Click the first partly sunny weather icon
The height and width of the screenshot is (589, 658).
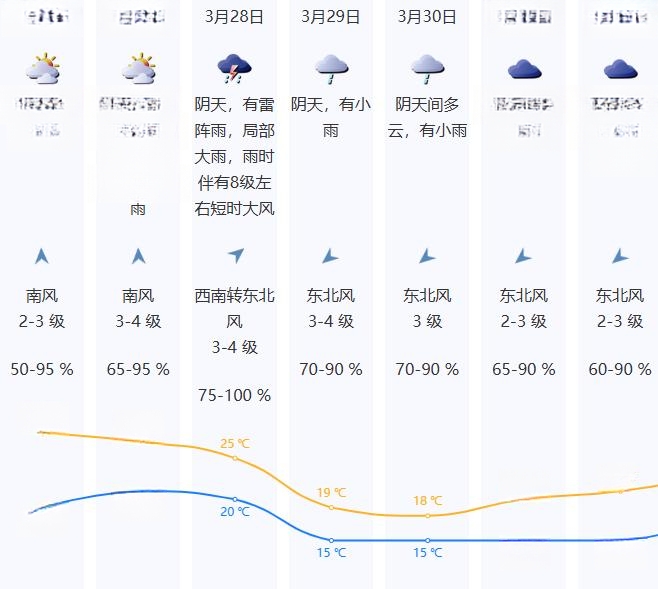42,68
